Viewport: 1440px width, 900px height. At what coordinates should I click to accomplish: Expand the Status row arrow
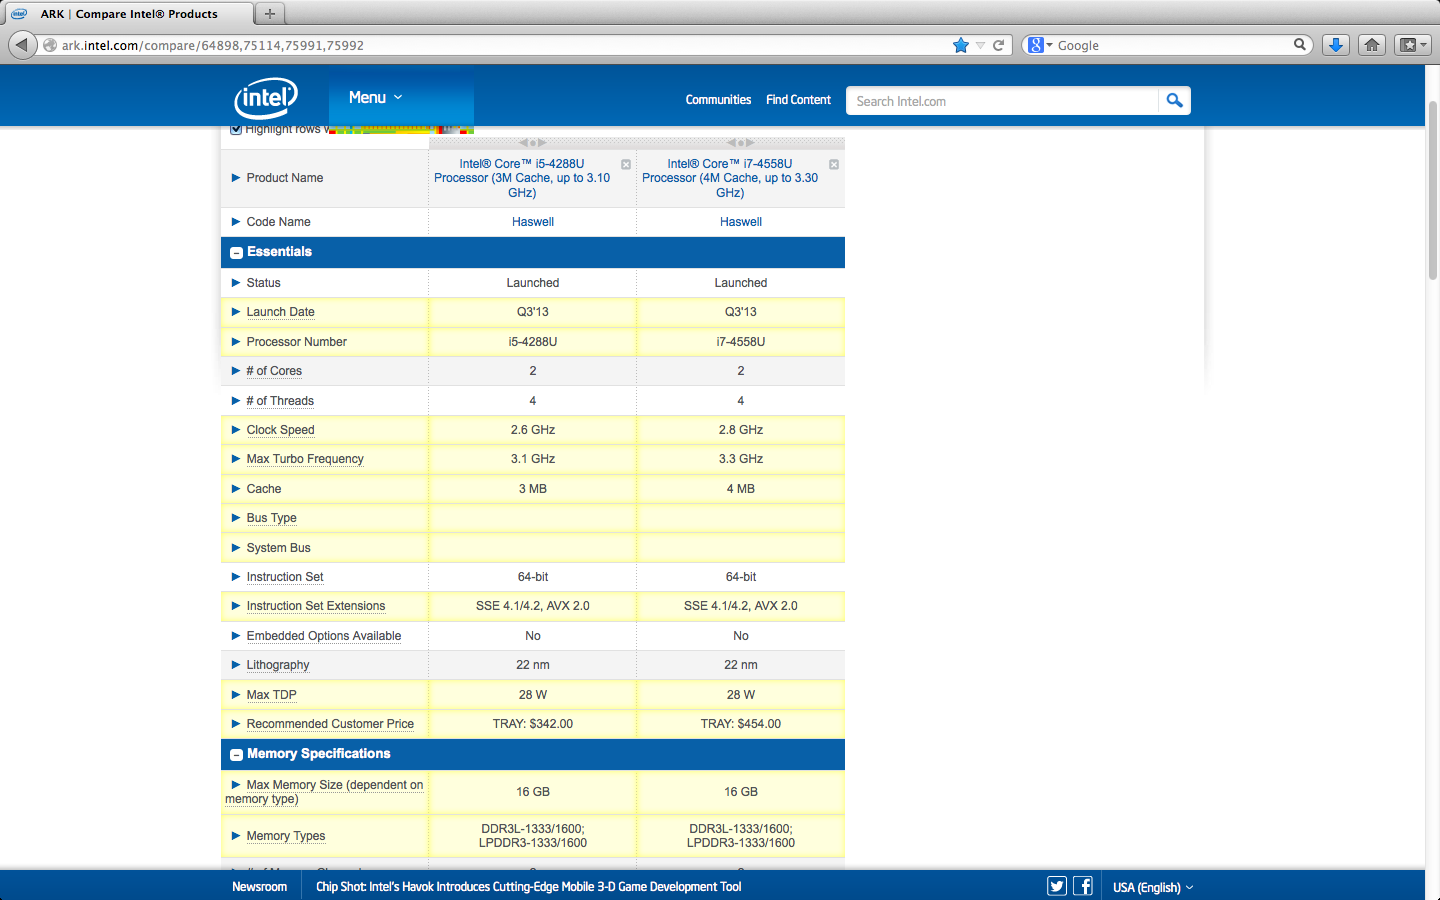[x=236, y=283]
